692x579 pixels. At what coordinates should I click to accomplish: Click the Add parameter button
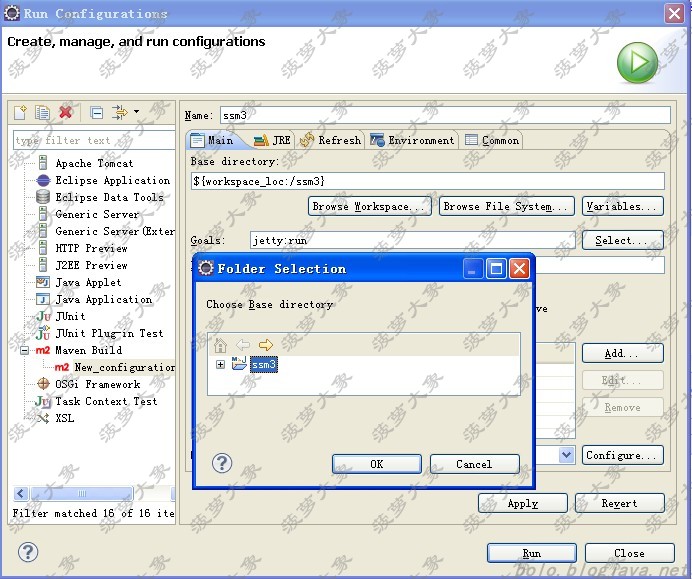623,353
